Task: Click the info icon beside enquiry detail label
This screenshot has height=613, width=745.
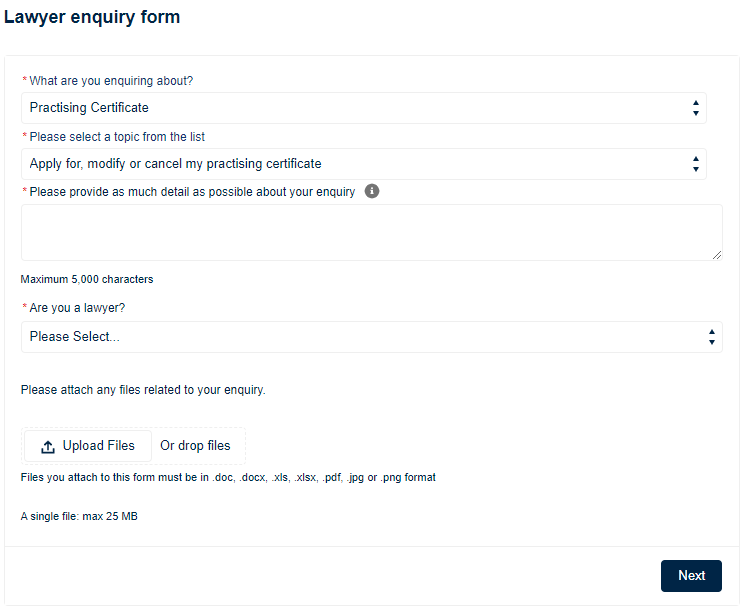Action: (372, 191)
